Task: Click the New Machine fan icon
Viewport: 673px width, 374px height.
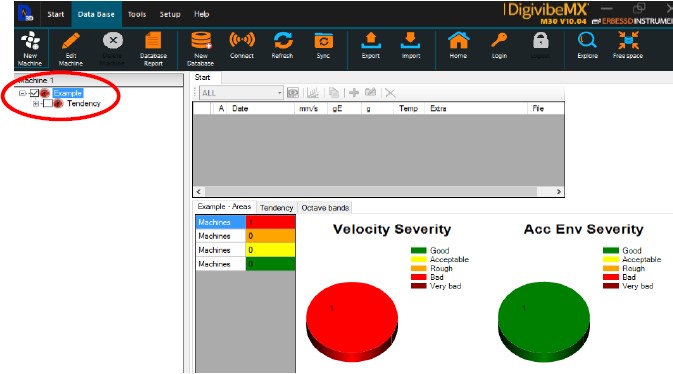Action: click(30, 48)
